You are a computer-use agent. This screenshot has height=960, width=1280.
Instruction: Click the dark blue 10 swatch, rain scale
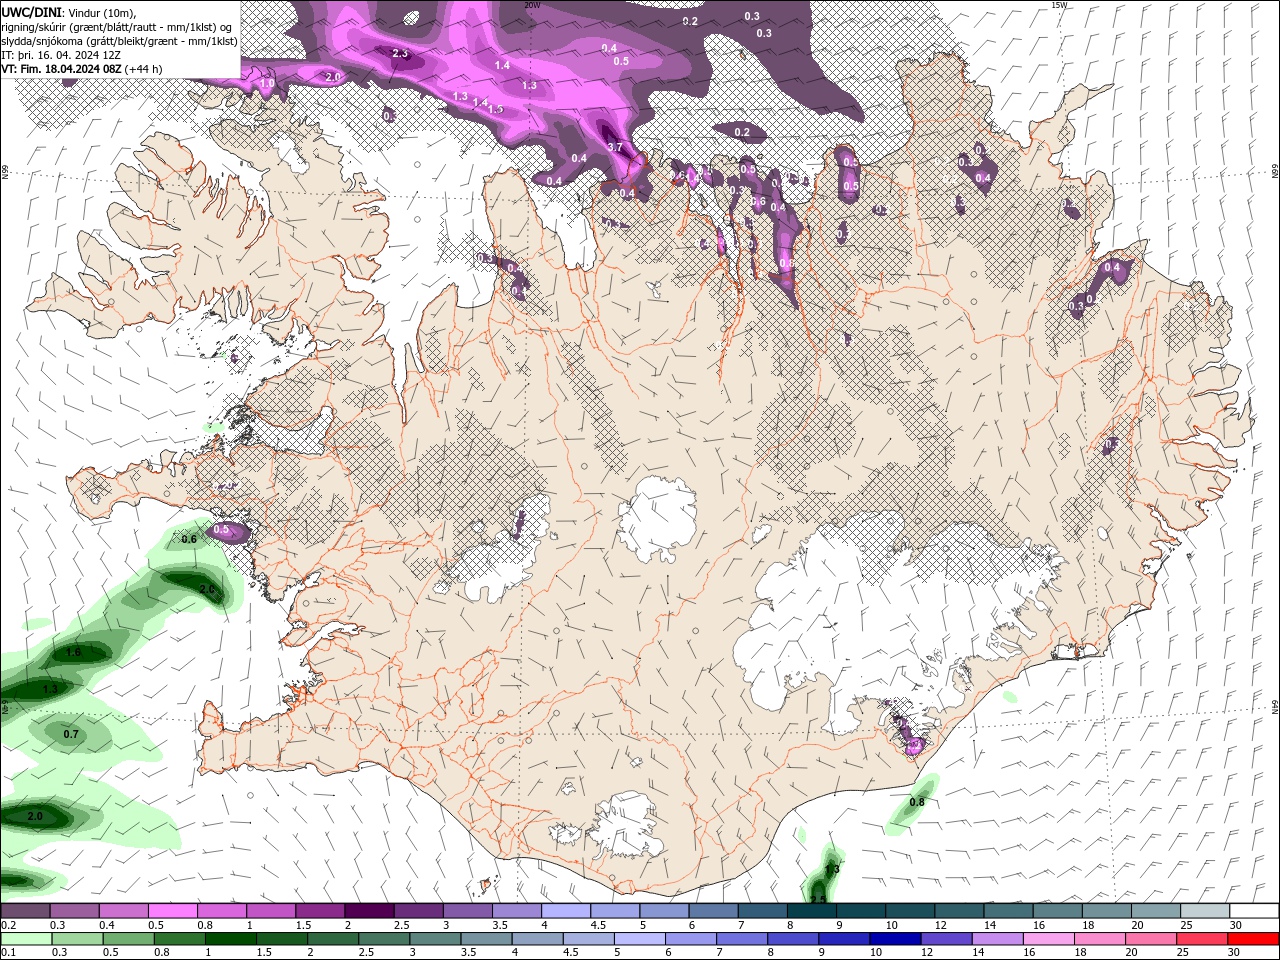coord(894,939)
